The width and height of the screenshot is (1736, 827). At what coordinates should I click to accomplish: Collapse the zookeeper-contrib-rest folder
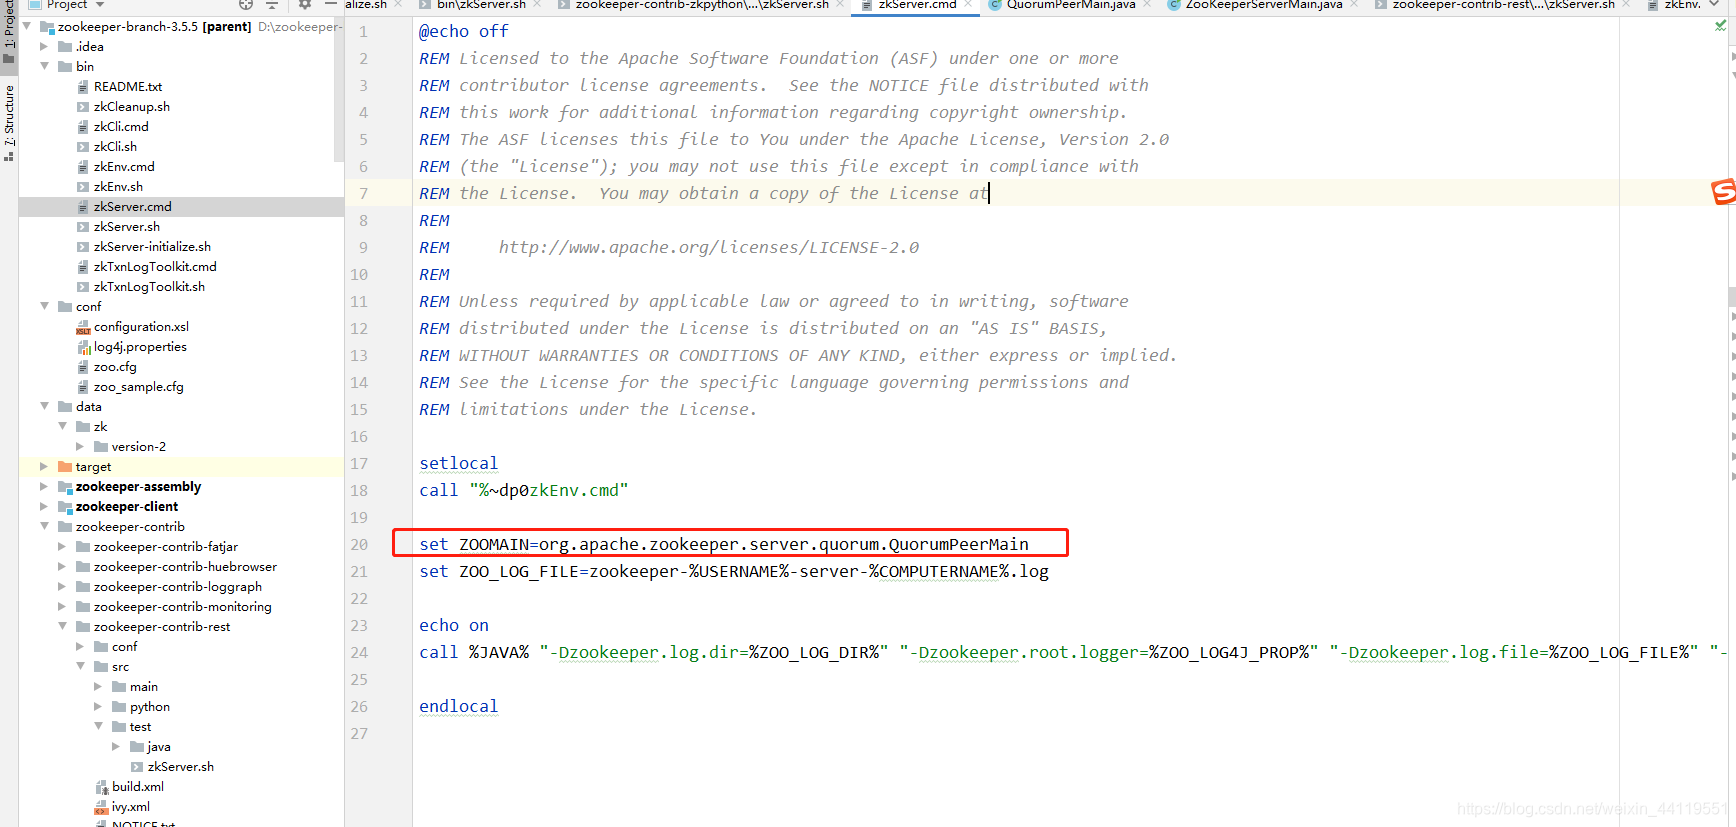(62, 626)
